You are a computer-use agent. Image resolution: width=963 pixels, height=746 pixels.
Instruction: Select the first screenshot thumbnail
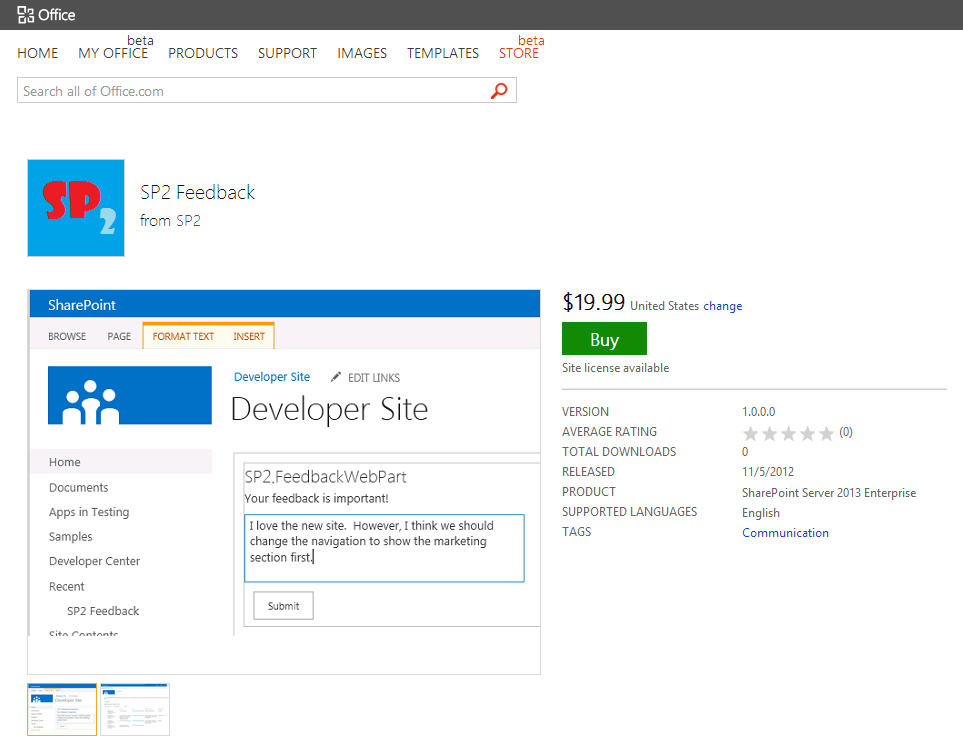coord(62,709)
